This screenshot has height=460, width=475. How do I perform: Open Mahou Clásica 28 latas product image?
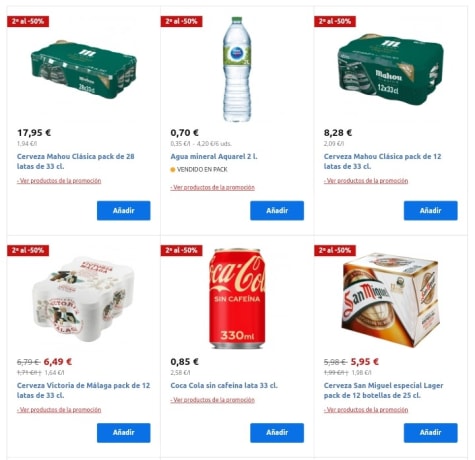coord(84,70)
